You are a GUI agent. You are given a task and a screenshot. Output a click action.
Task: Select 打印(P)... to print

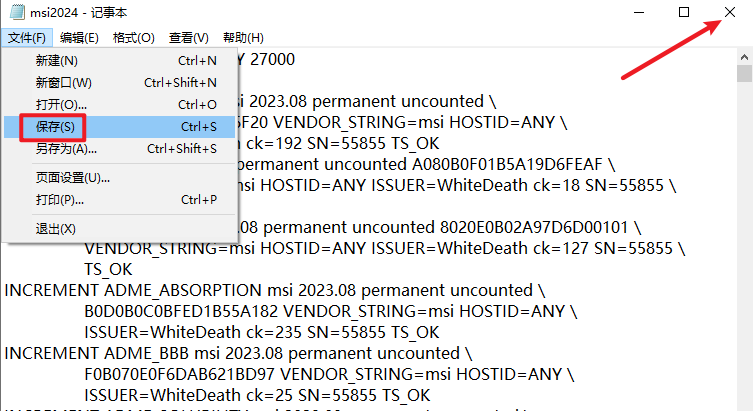point(61,200)
